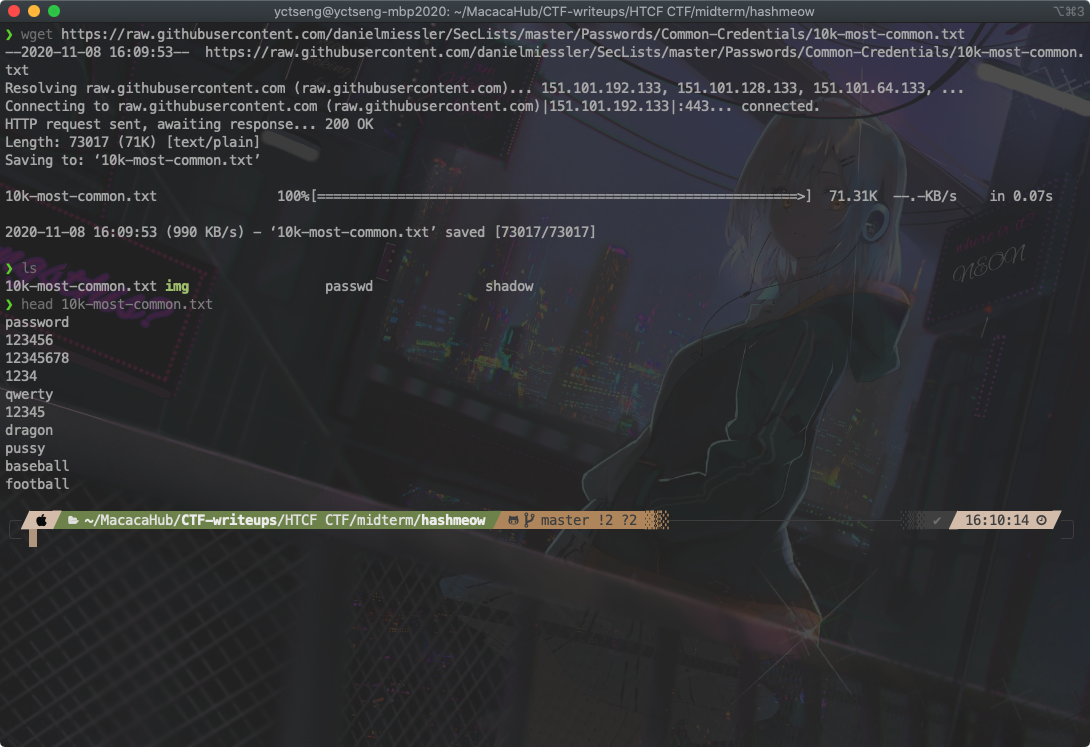Click the 'dragon' output line

pyautogui.click(x=29, y=431)
